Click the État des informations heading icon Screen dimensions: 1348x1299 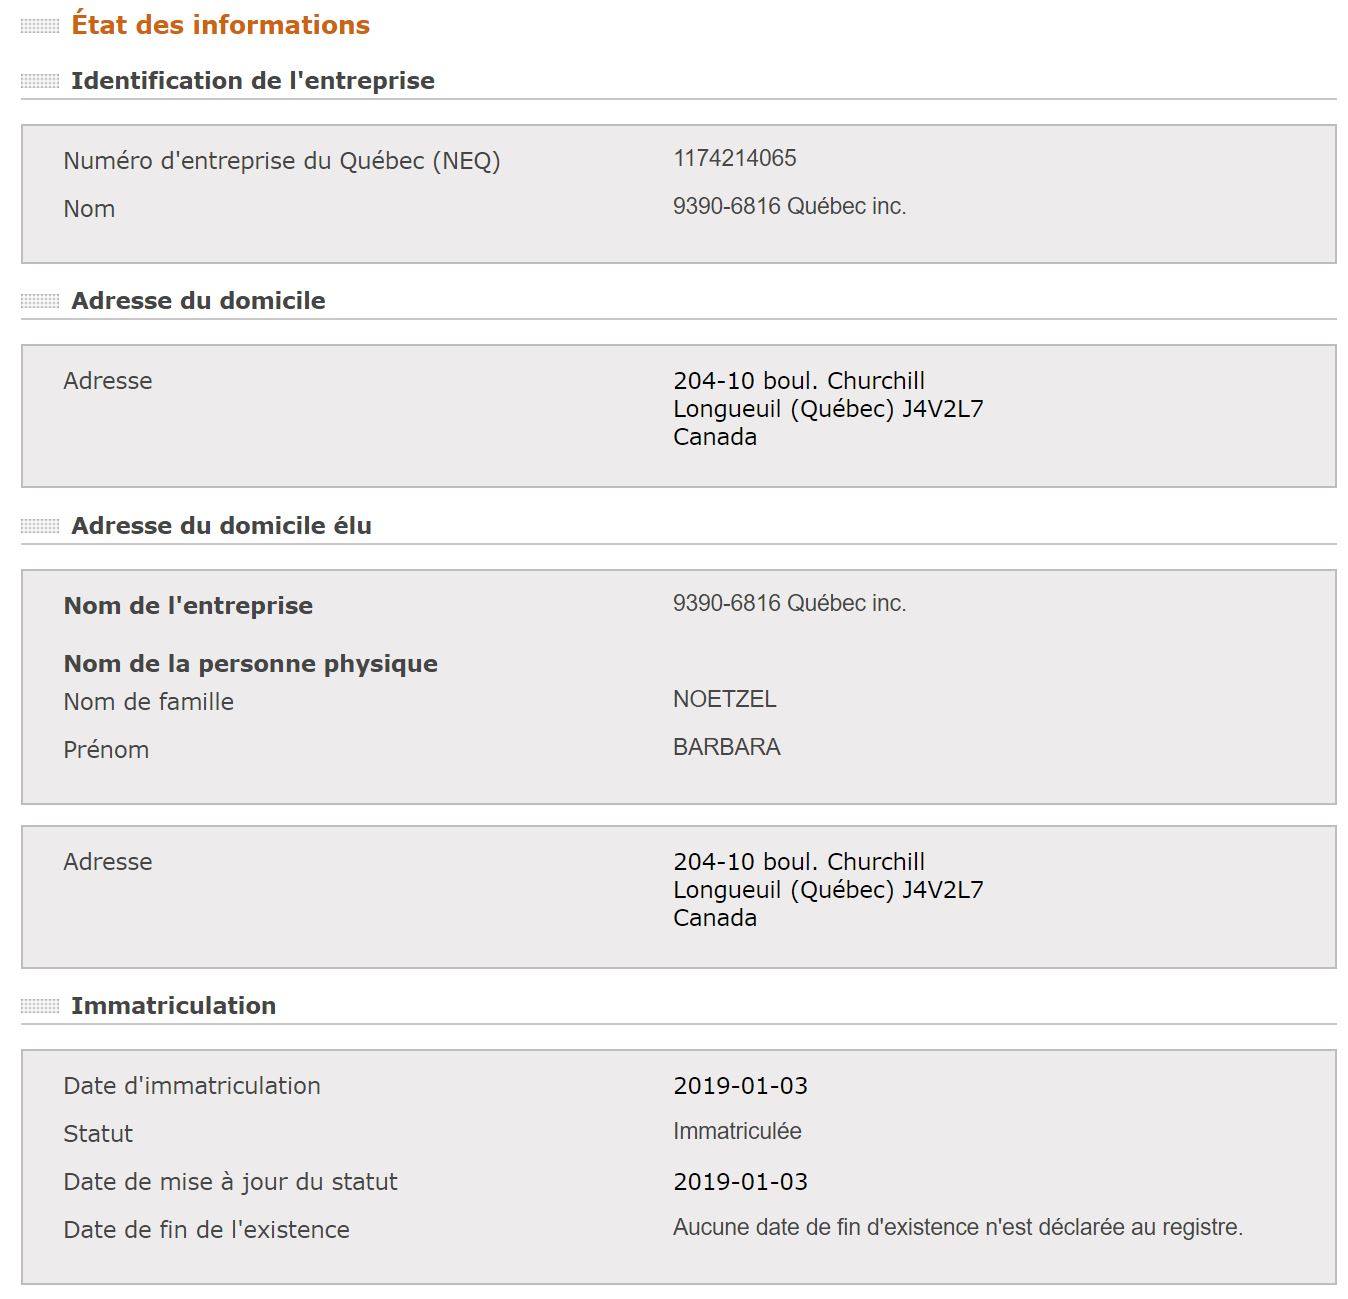point(40,27)
